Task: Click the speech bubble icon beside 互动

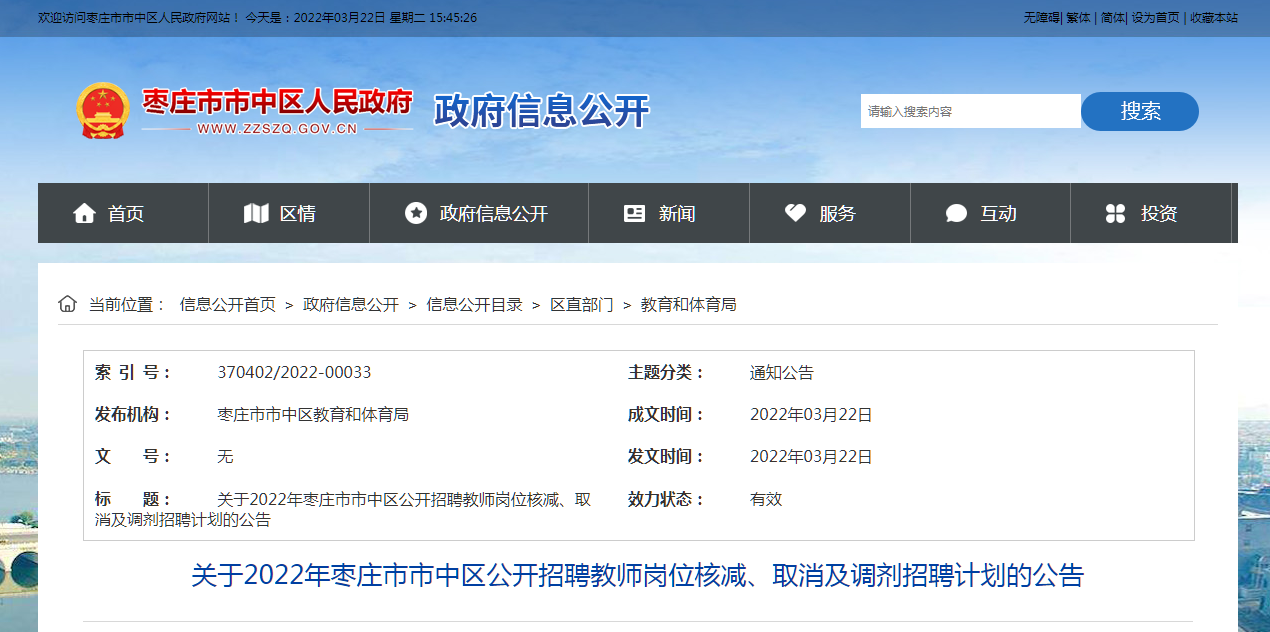Action: click(x=956, y=213)
